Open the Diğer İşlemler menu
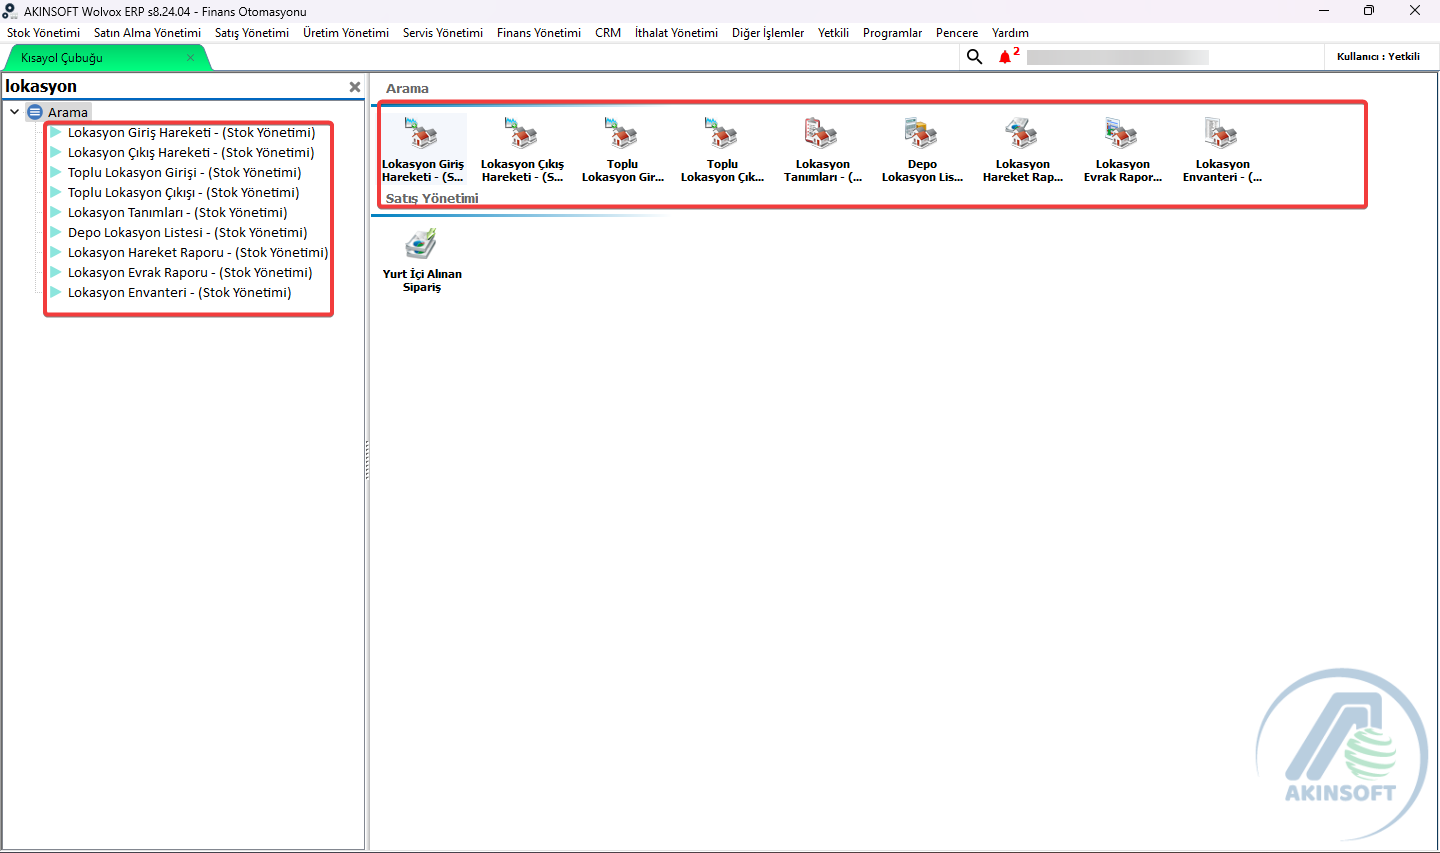Viewport: 1440px width, 853px height. pyautogui.click(x=768, y=33)
